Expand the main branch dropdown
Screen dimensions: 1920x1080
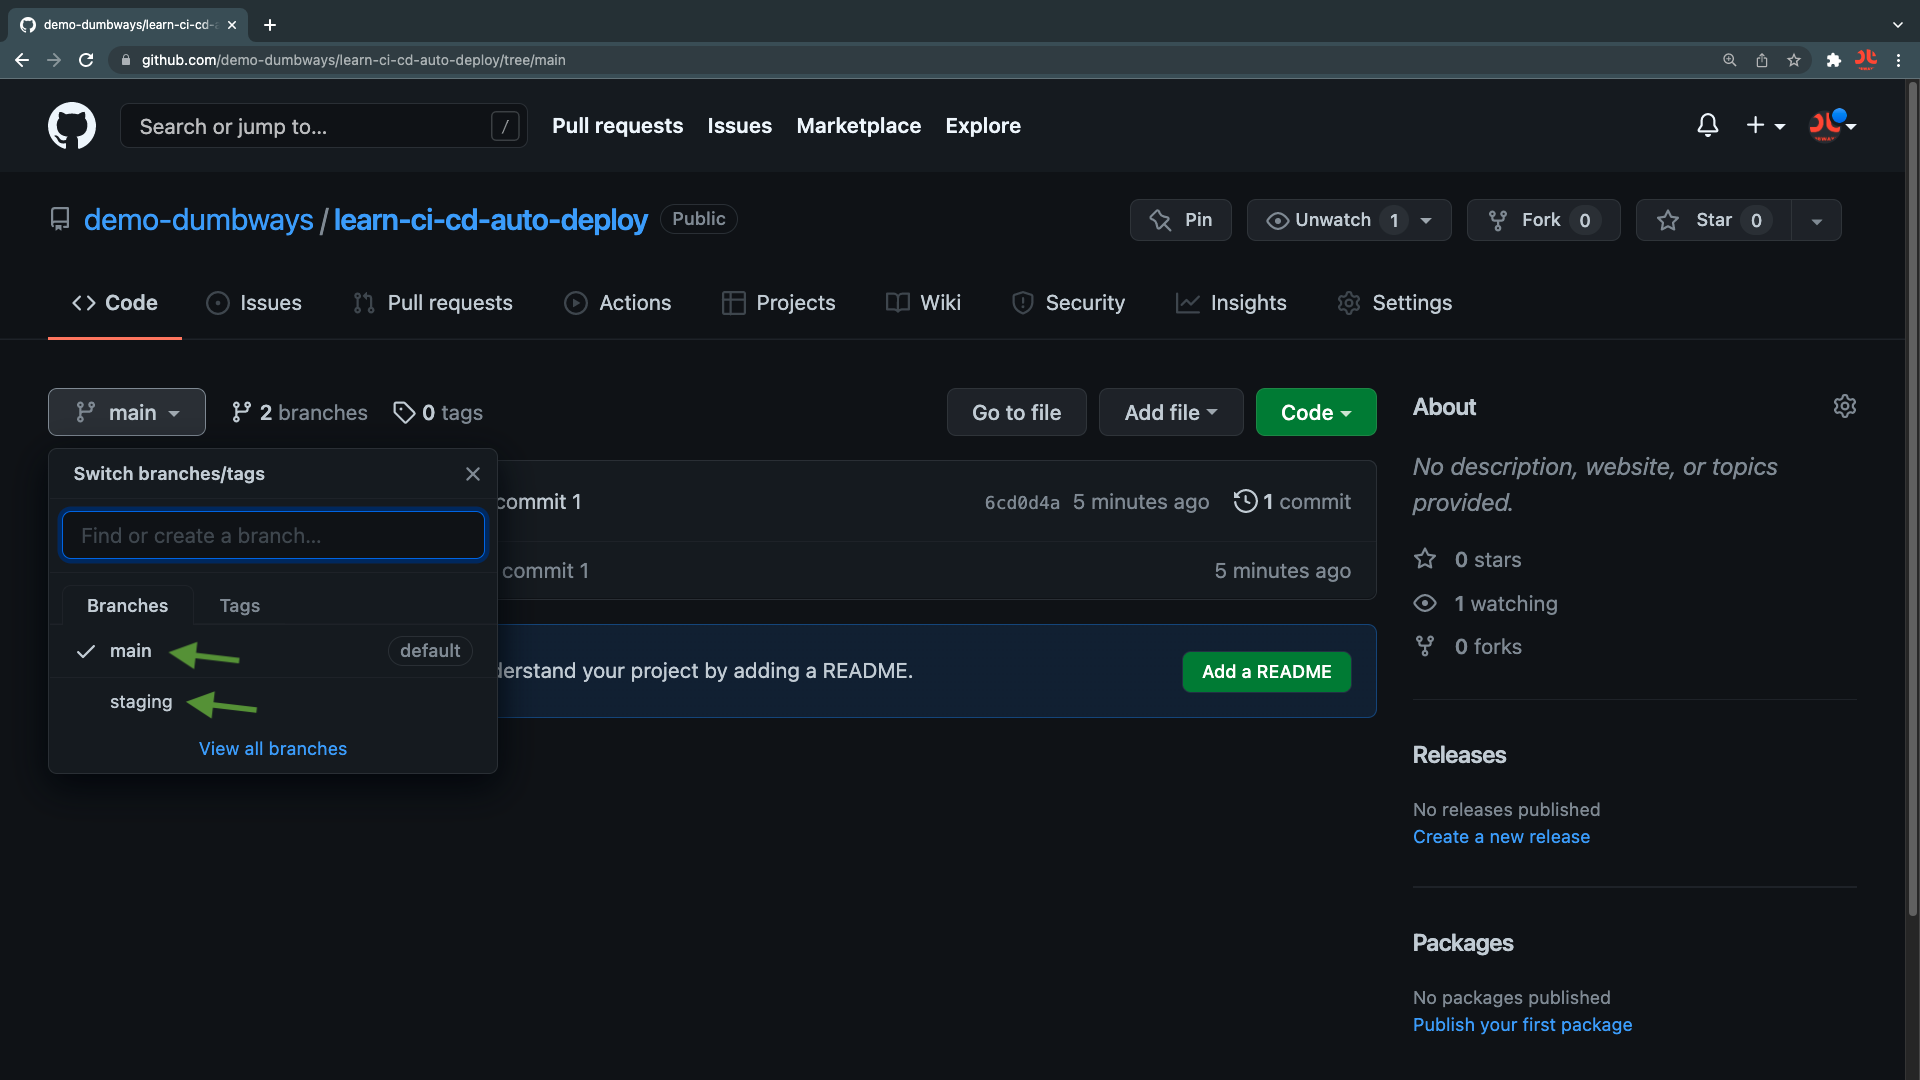point(127,412)
